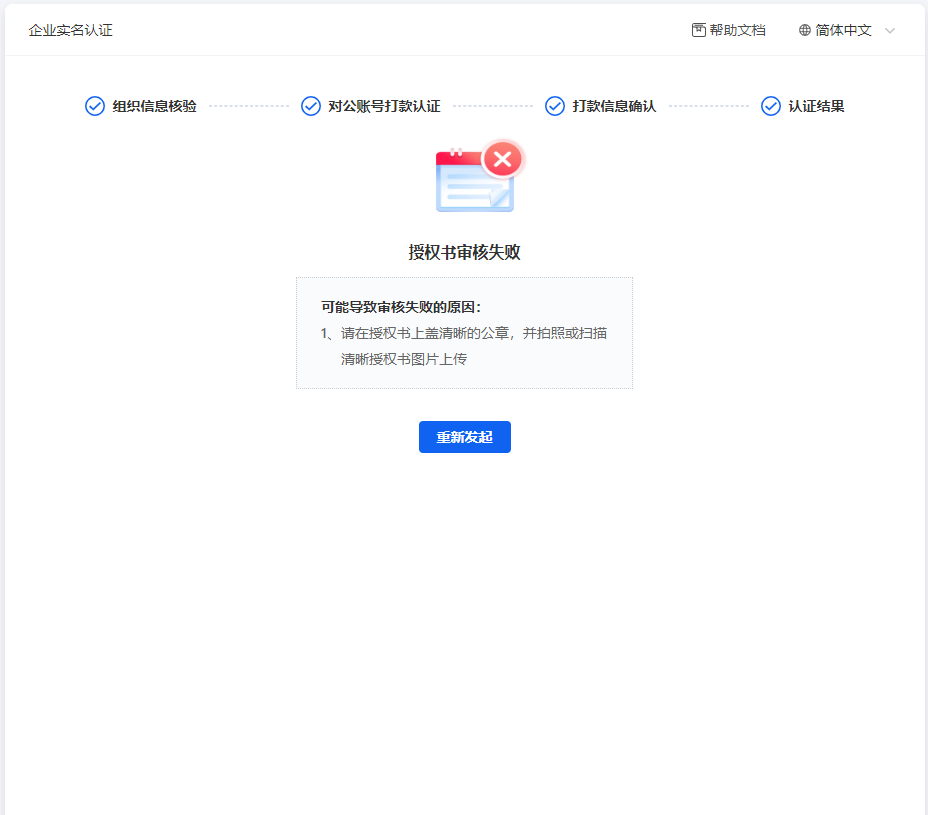Screen dimensions: 928x815
Task: Expand the language chevron arrow
Action: pos(890,30)
